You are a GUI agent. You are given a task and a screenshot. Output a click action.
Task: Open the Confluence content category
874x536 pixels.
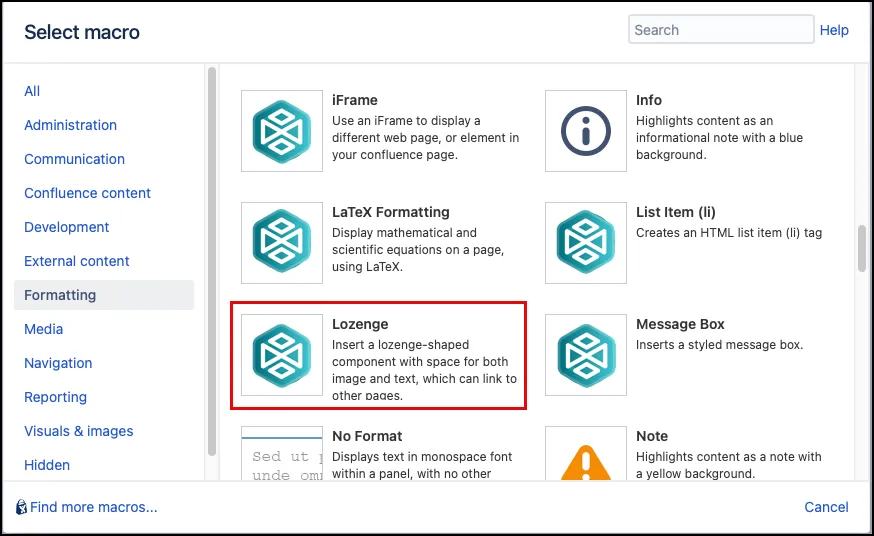click(88, 193)
